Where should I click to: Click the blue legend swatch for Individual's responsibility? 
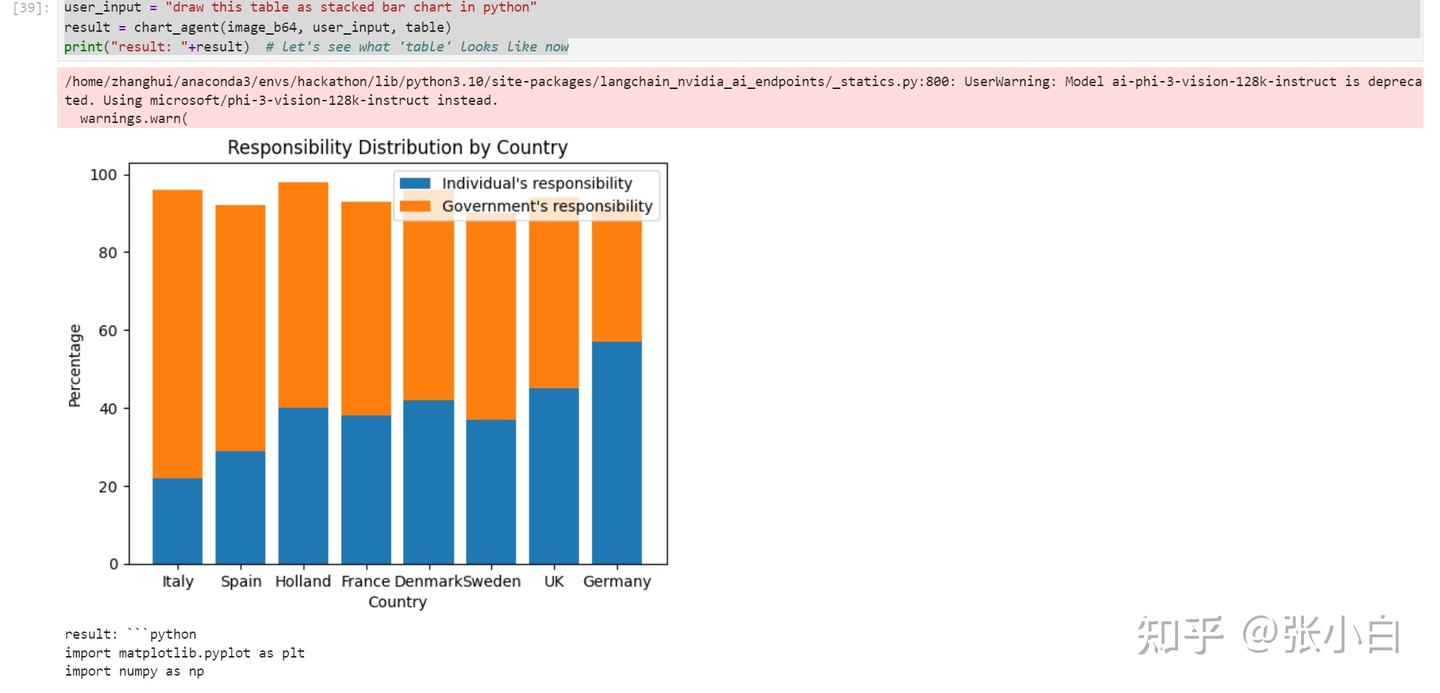click(x=415, y=184)
